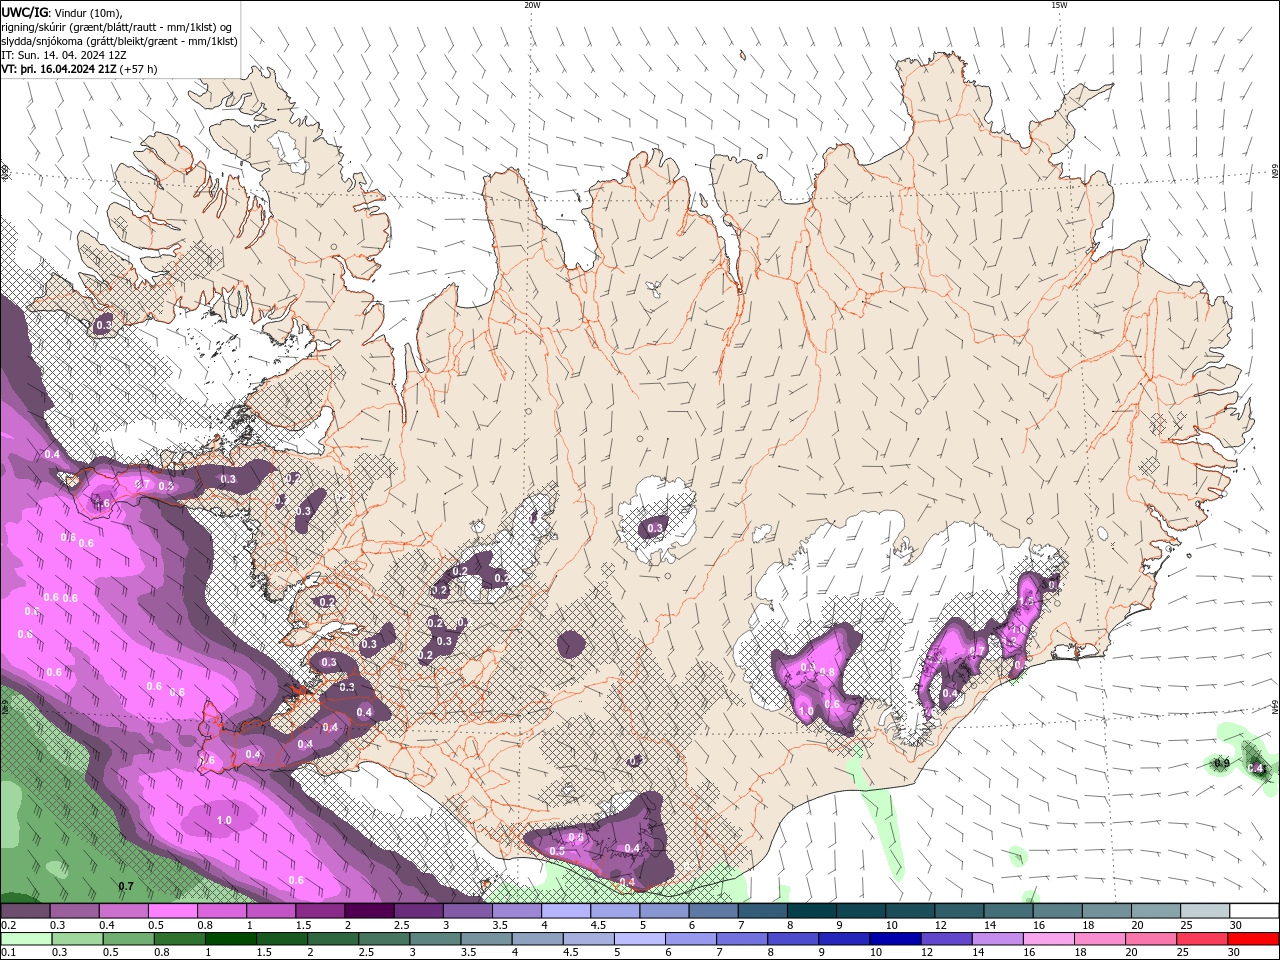Click lower legend pink swatch between 18 and 20
Viewport: 1280px width, 960px height.
(1098, 939)
